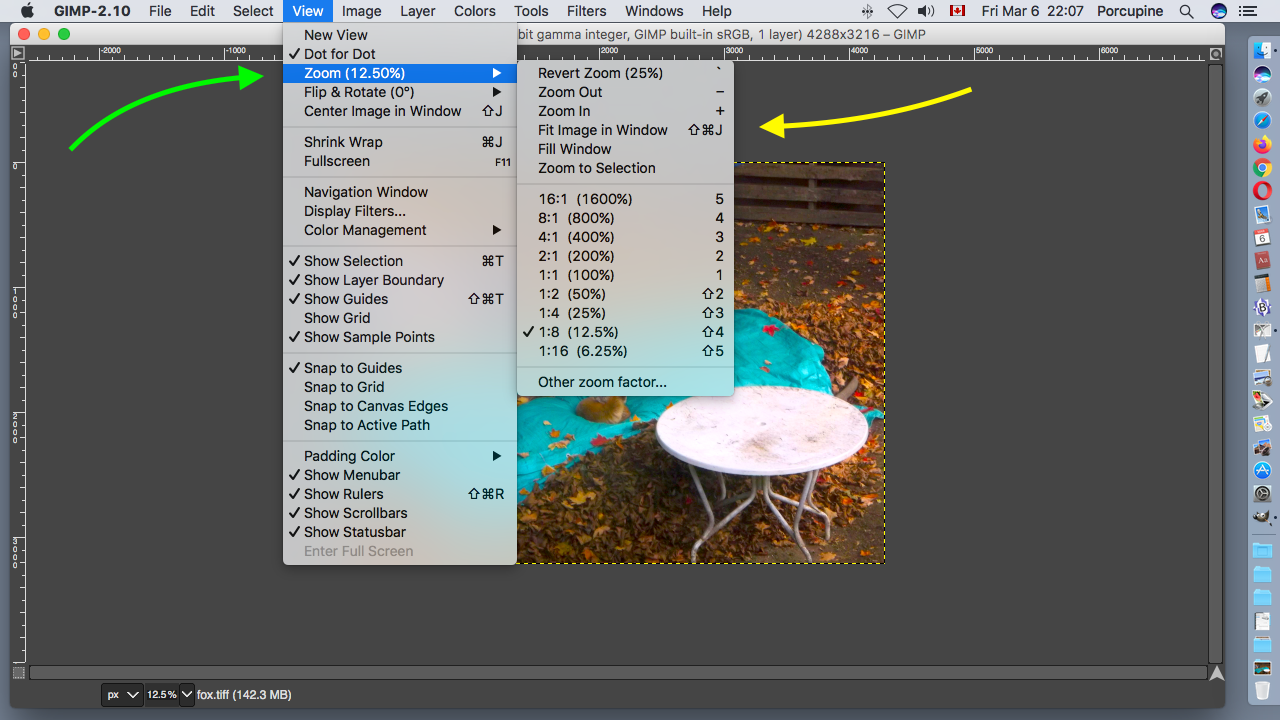Enable Show Grid in the View menu
Image resolution: width=1280 pixels, height=720 pixels.
(x=400, y=318)
